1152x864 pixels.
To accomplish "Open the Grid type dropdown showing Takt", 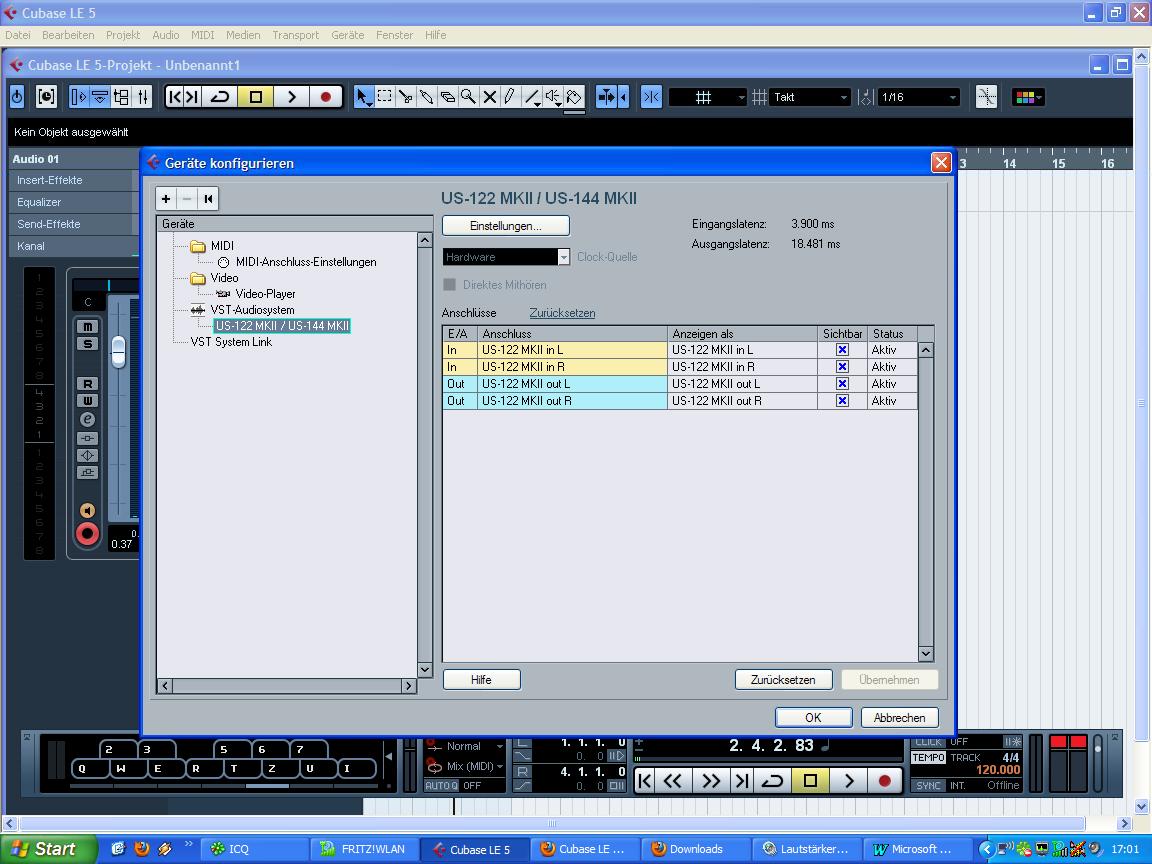I will pyautogui.click(x=810, y=97).
